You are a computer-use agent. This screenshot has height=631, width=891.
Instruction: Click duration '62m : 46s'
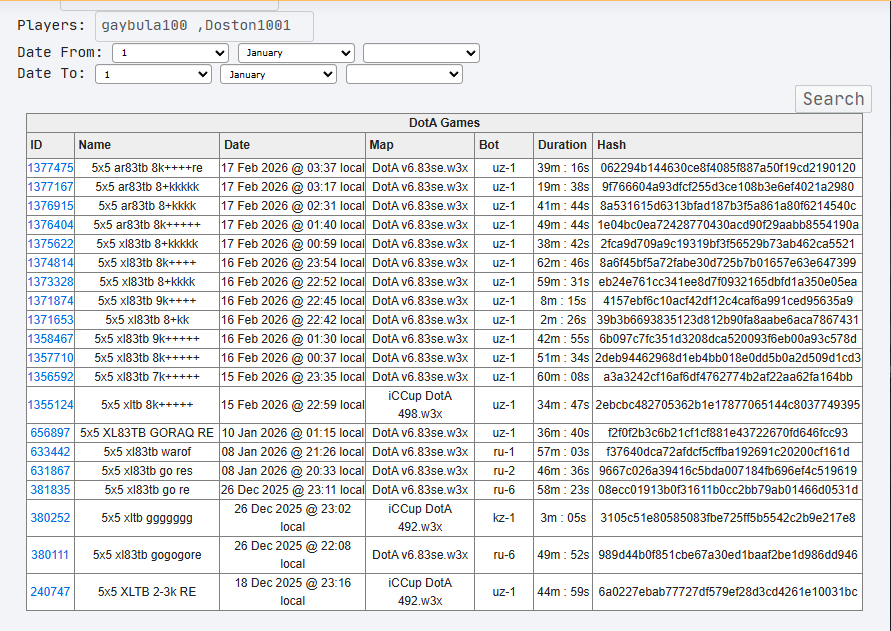[x=563, y=263]
